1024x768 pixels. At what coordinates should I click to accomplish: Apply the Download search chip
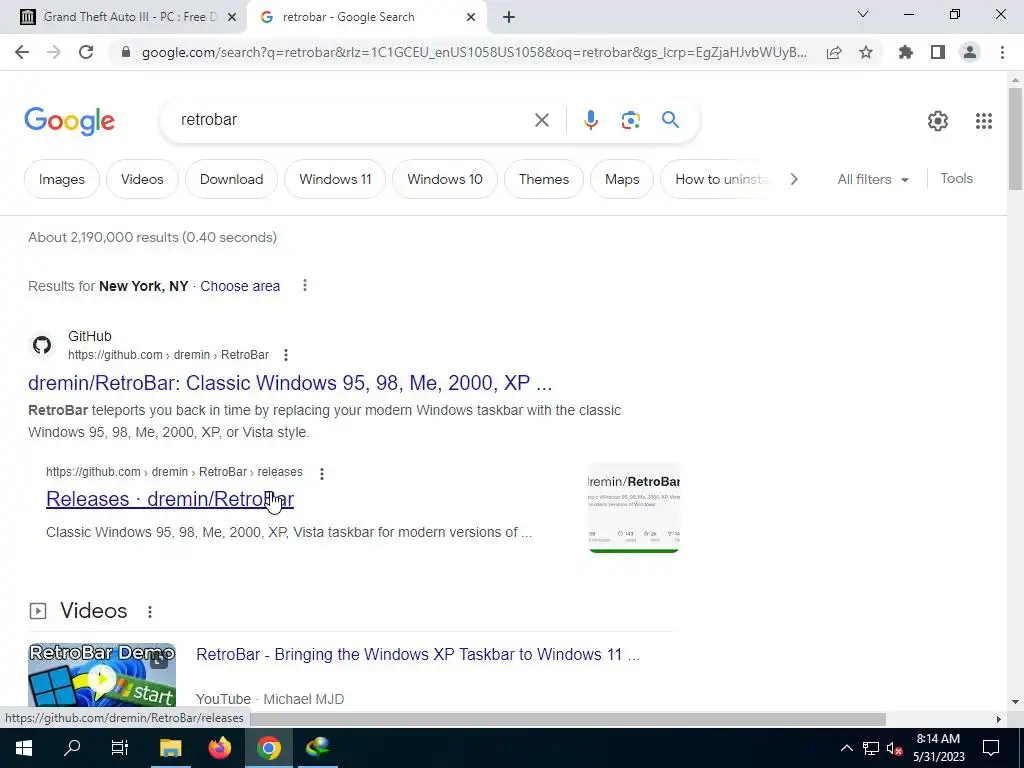pyautogui.click(x=231, y=179)
